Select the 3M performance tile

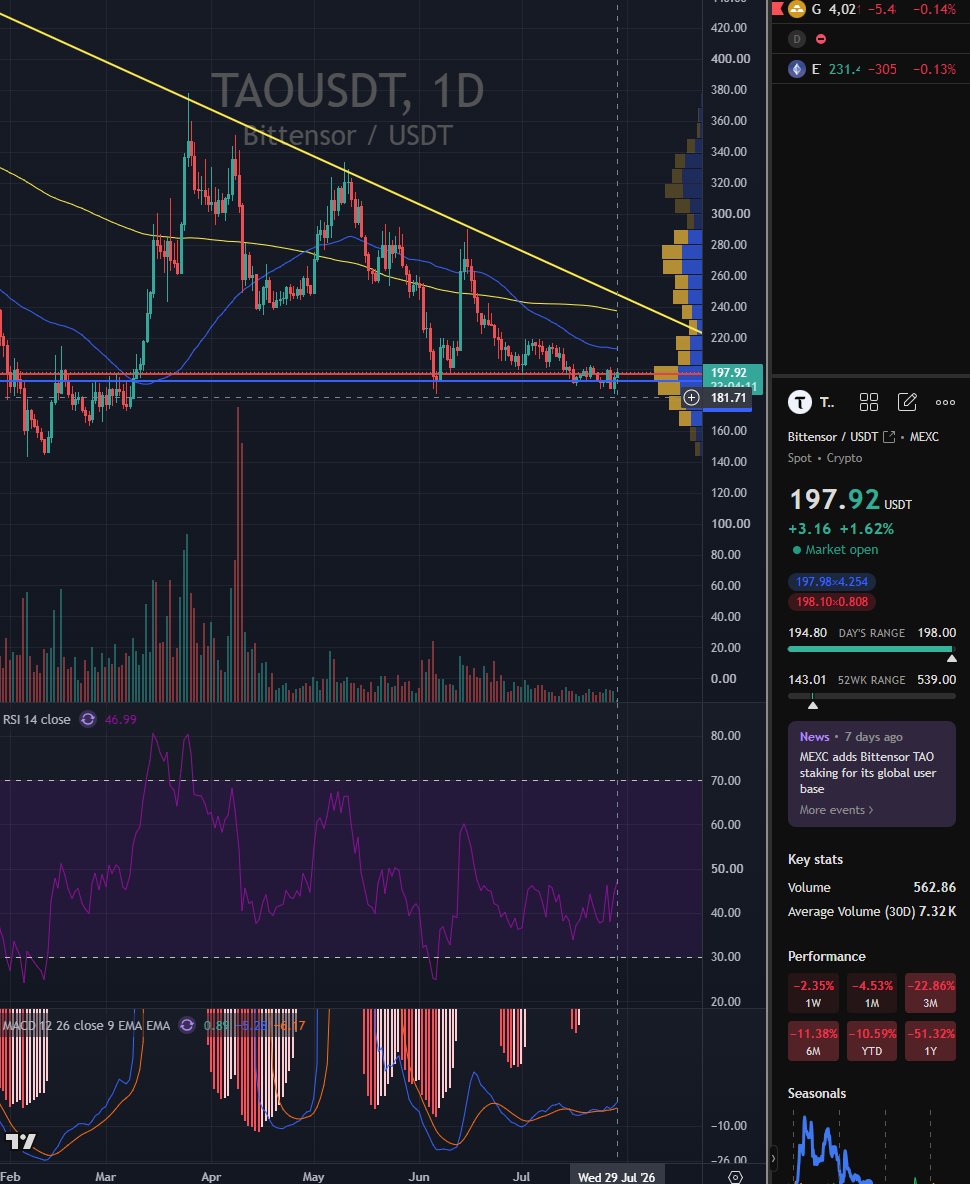(x=930, y=993)
